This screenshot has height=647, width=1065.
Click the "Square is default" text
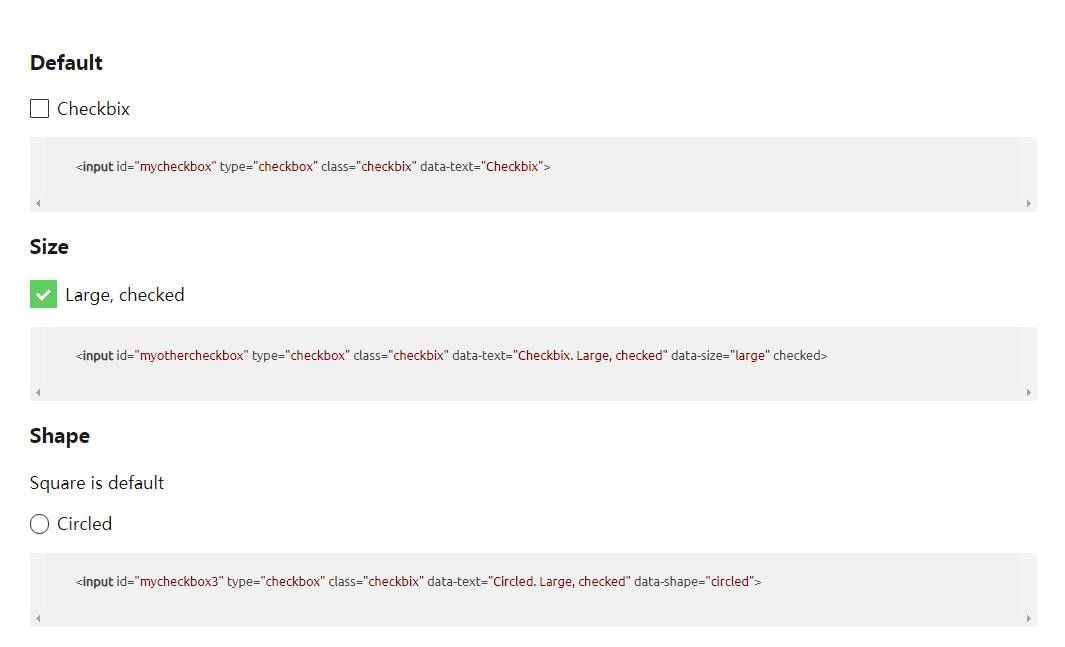(97, 483)
